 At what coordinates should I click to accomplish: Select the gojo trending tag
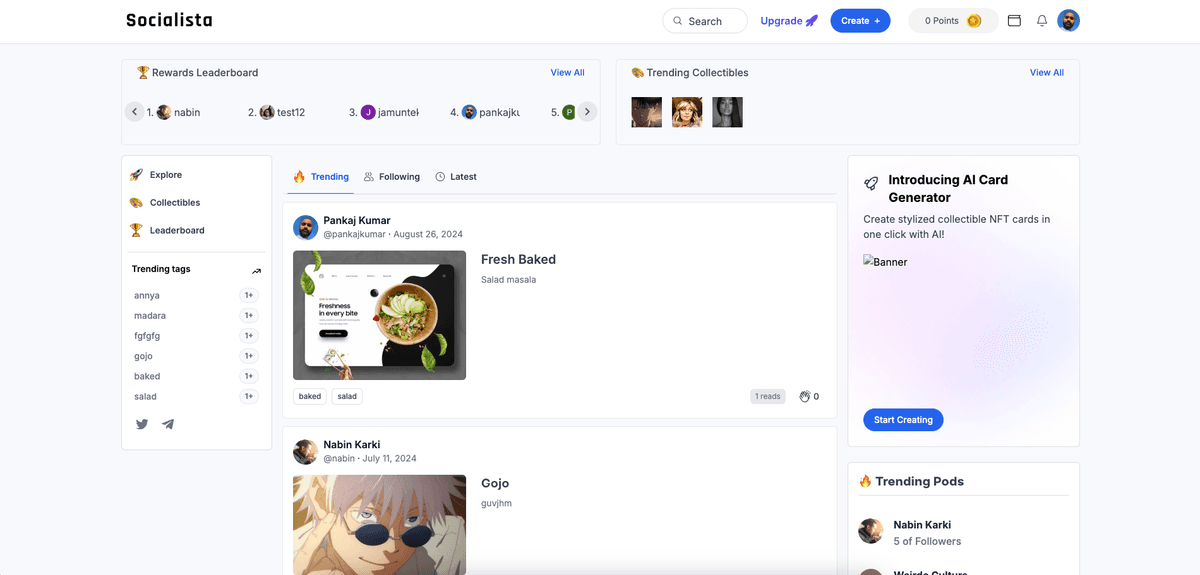(143, 356)
